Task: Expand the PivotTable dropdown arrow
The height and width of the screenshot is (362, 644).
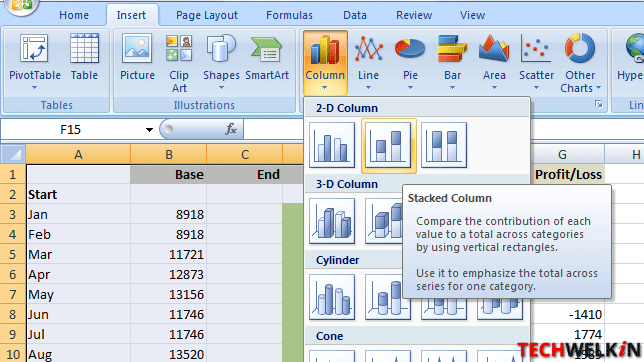Action: (34, 88)
